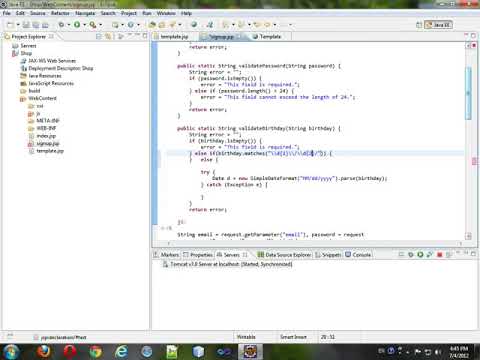Open the Search toolbar dropdown arrow
480x360 pixels.
180,25
